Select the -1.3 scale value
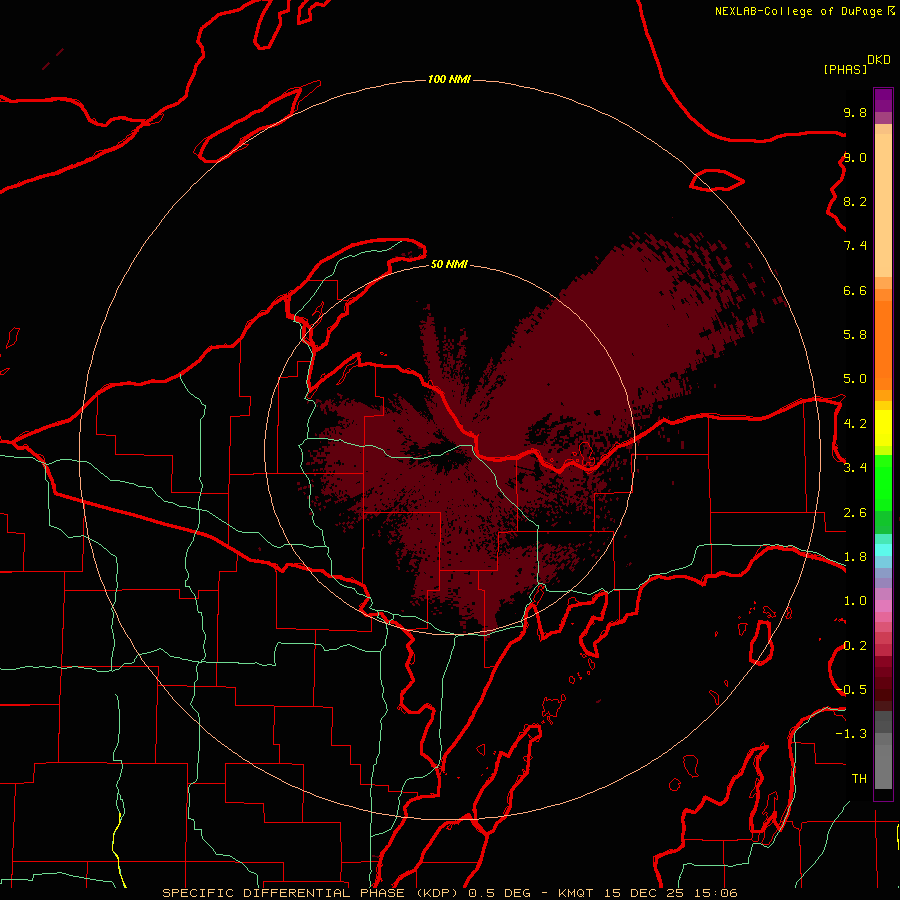This screenshot has height=900, width=900. pyautogui.click(x=851, y=734)
